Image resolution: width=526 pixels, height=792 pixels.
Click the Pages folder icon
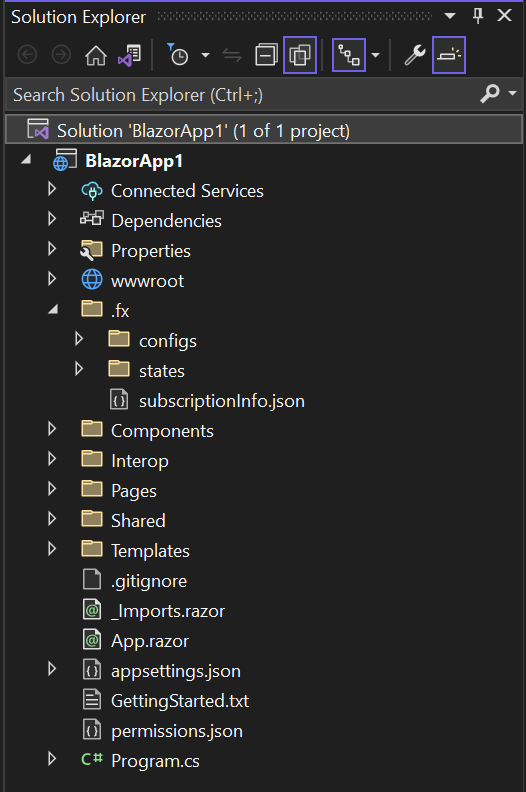click(x=92, y=488)
